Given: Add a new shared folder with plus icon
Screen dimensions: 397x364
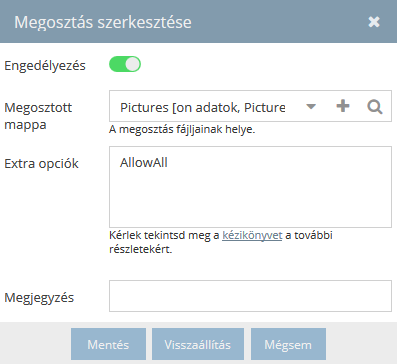Looking at the screenshot, I should (x=343, y=106).
